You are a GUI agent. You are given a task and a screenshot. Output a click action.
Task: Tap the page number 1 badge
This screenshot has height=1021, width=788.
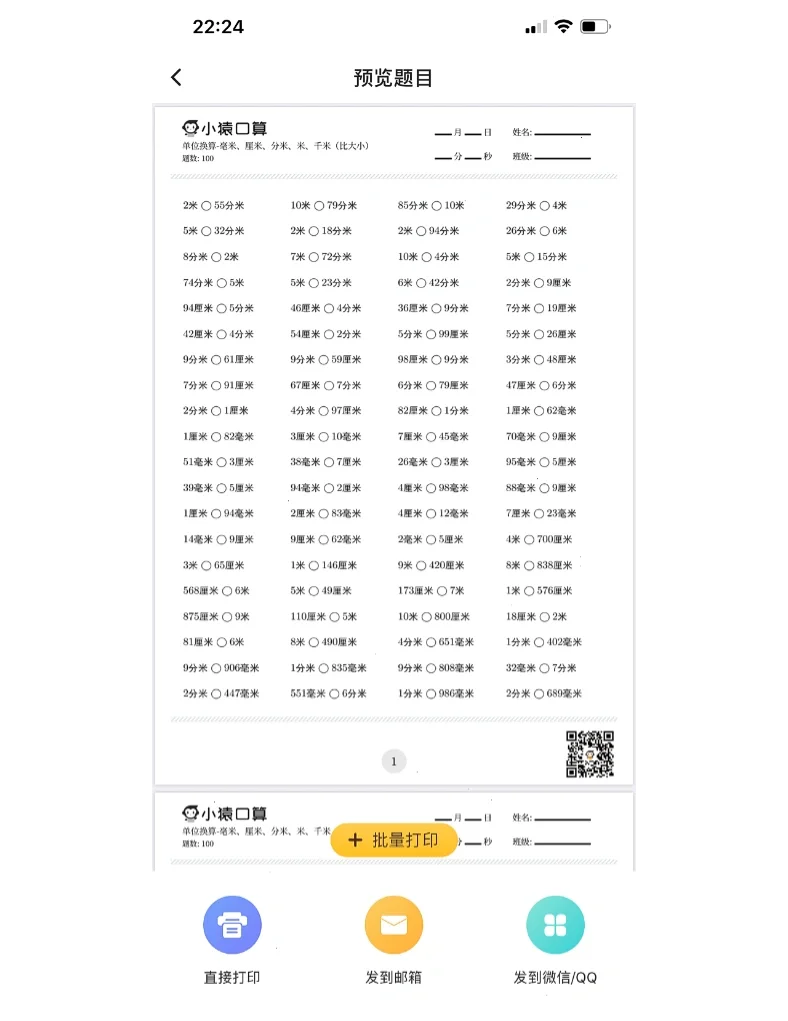pos(393,761)
